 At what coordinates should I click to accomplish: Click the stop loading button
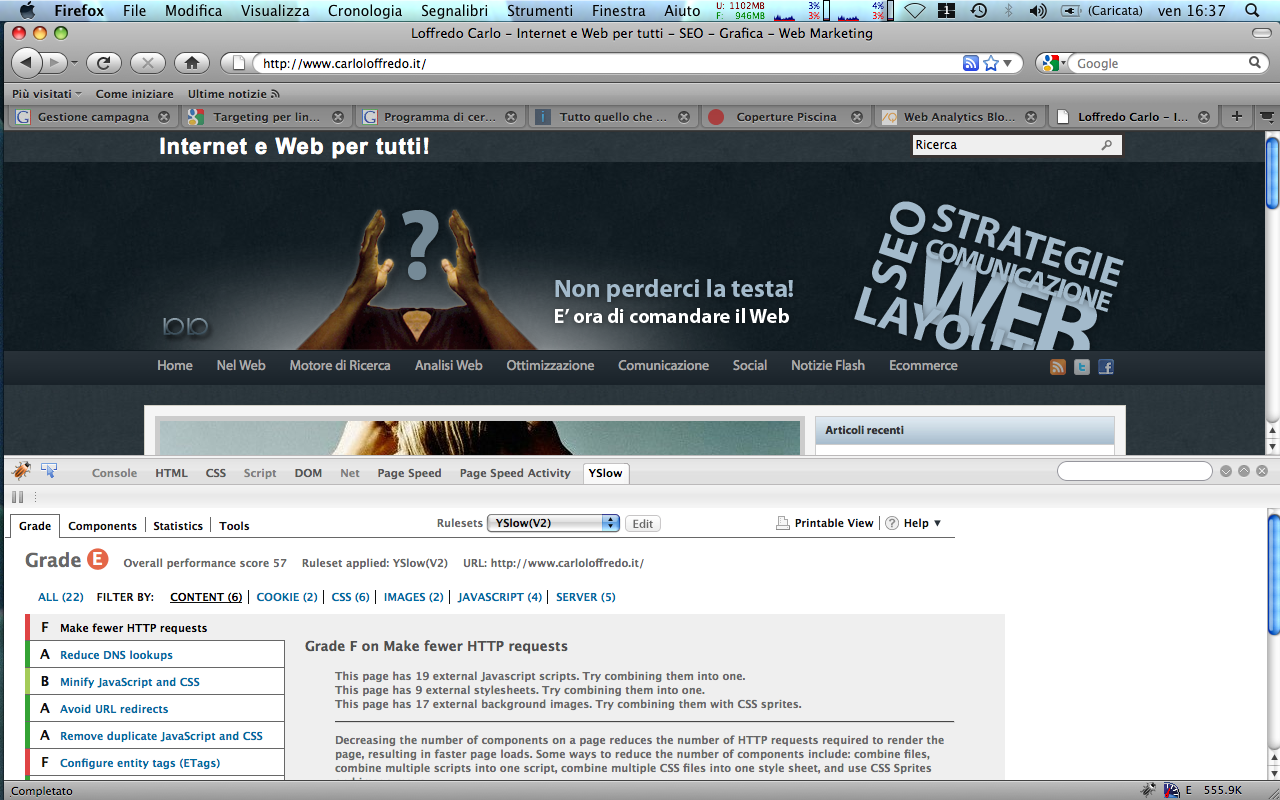click(x=147, y=63)
